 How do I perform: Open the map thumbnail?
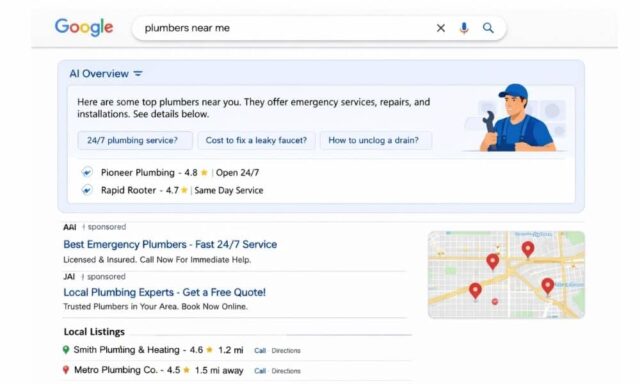506,275
